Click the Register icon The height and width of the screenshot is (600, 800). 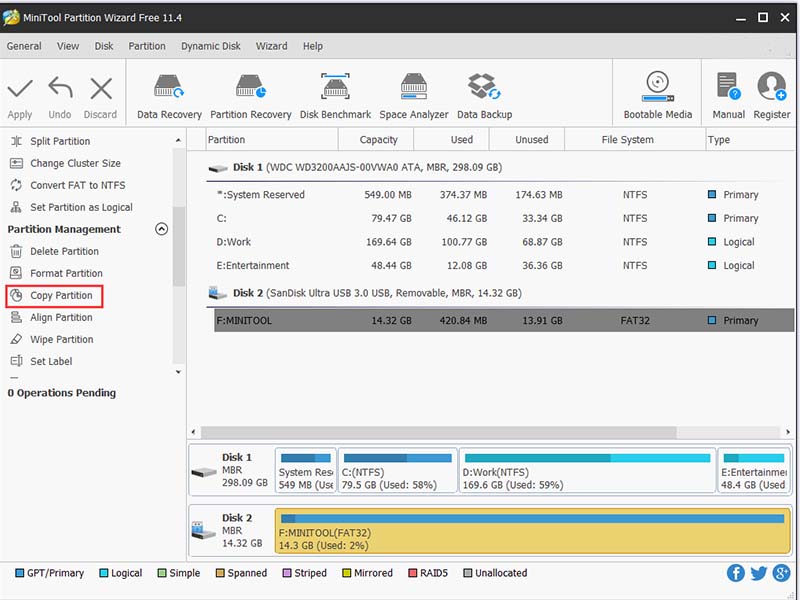tap(771, 87)
